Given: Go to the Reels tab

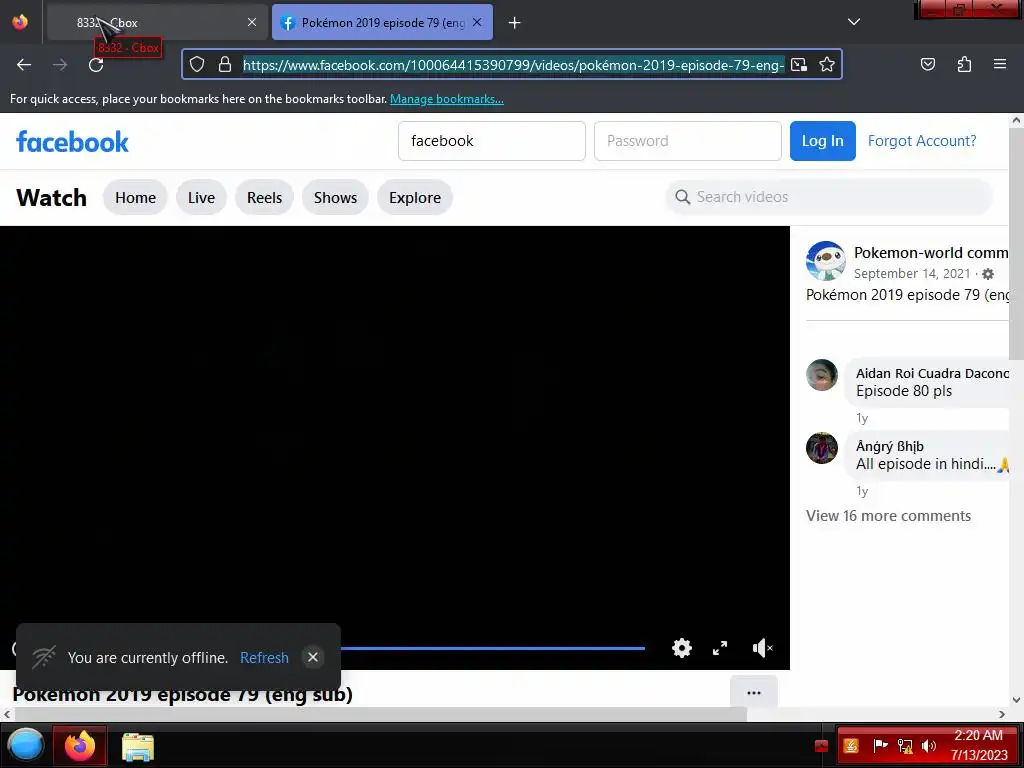Looking at the screenshot, I should point(264,197).
